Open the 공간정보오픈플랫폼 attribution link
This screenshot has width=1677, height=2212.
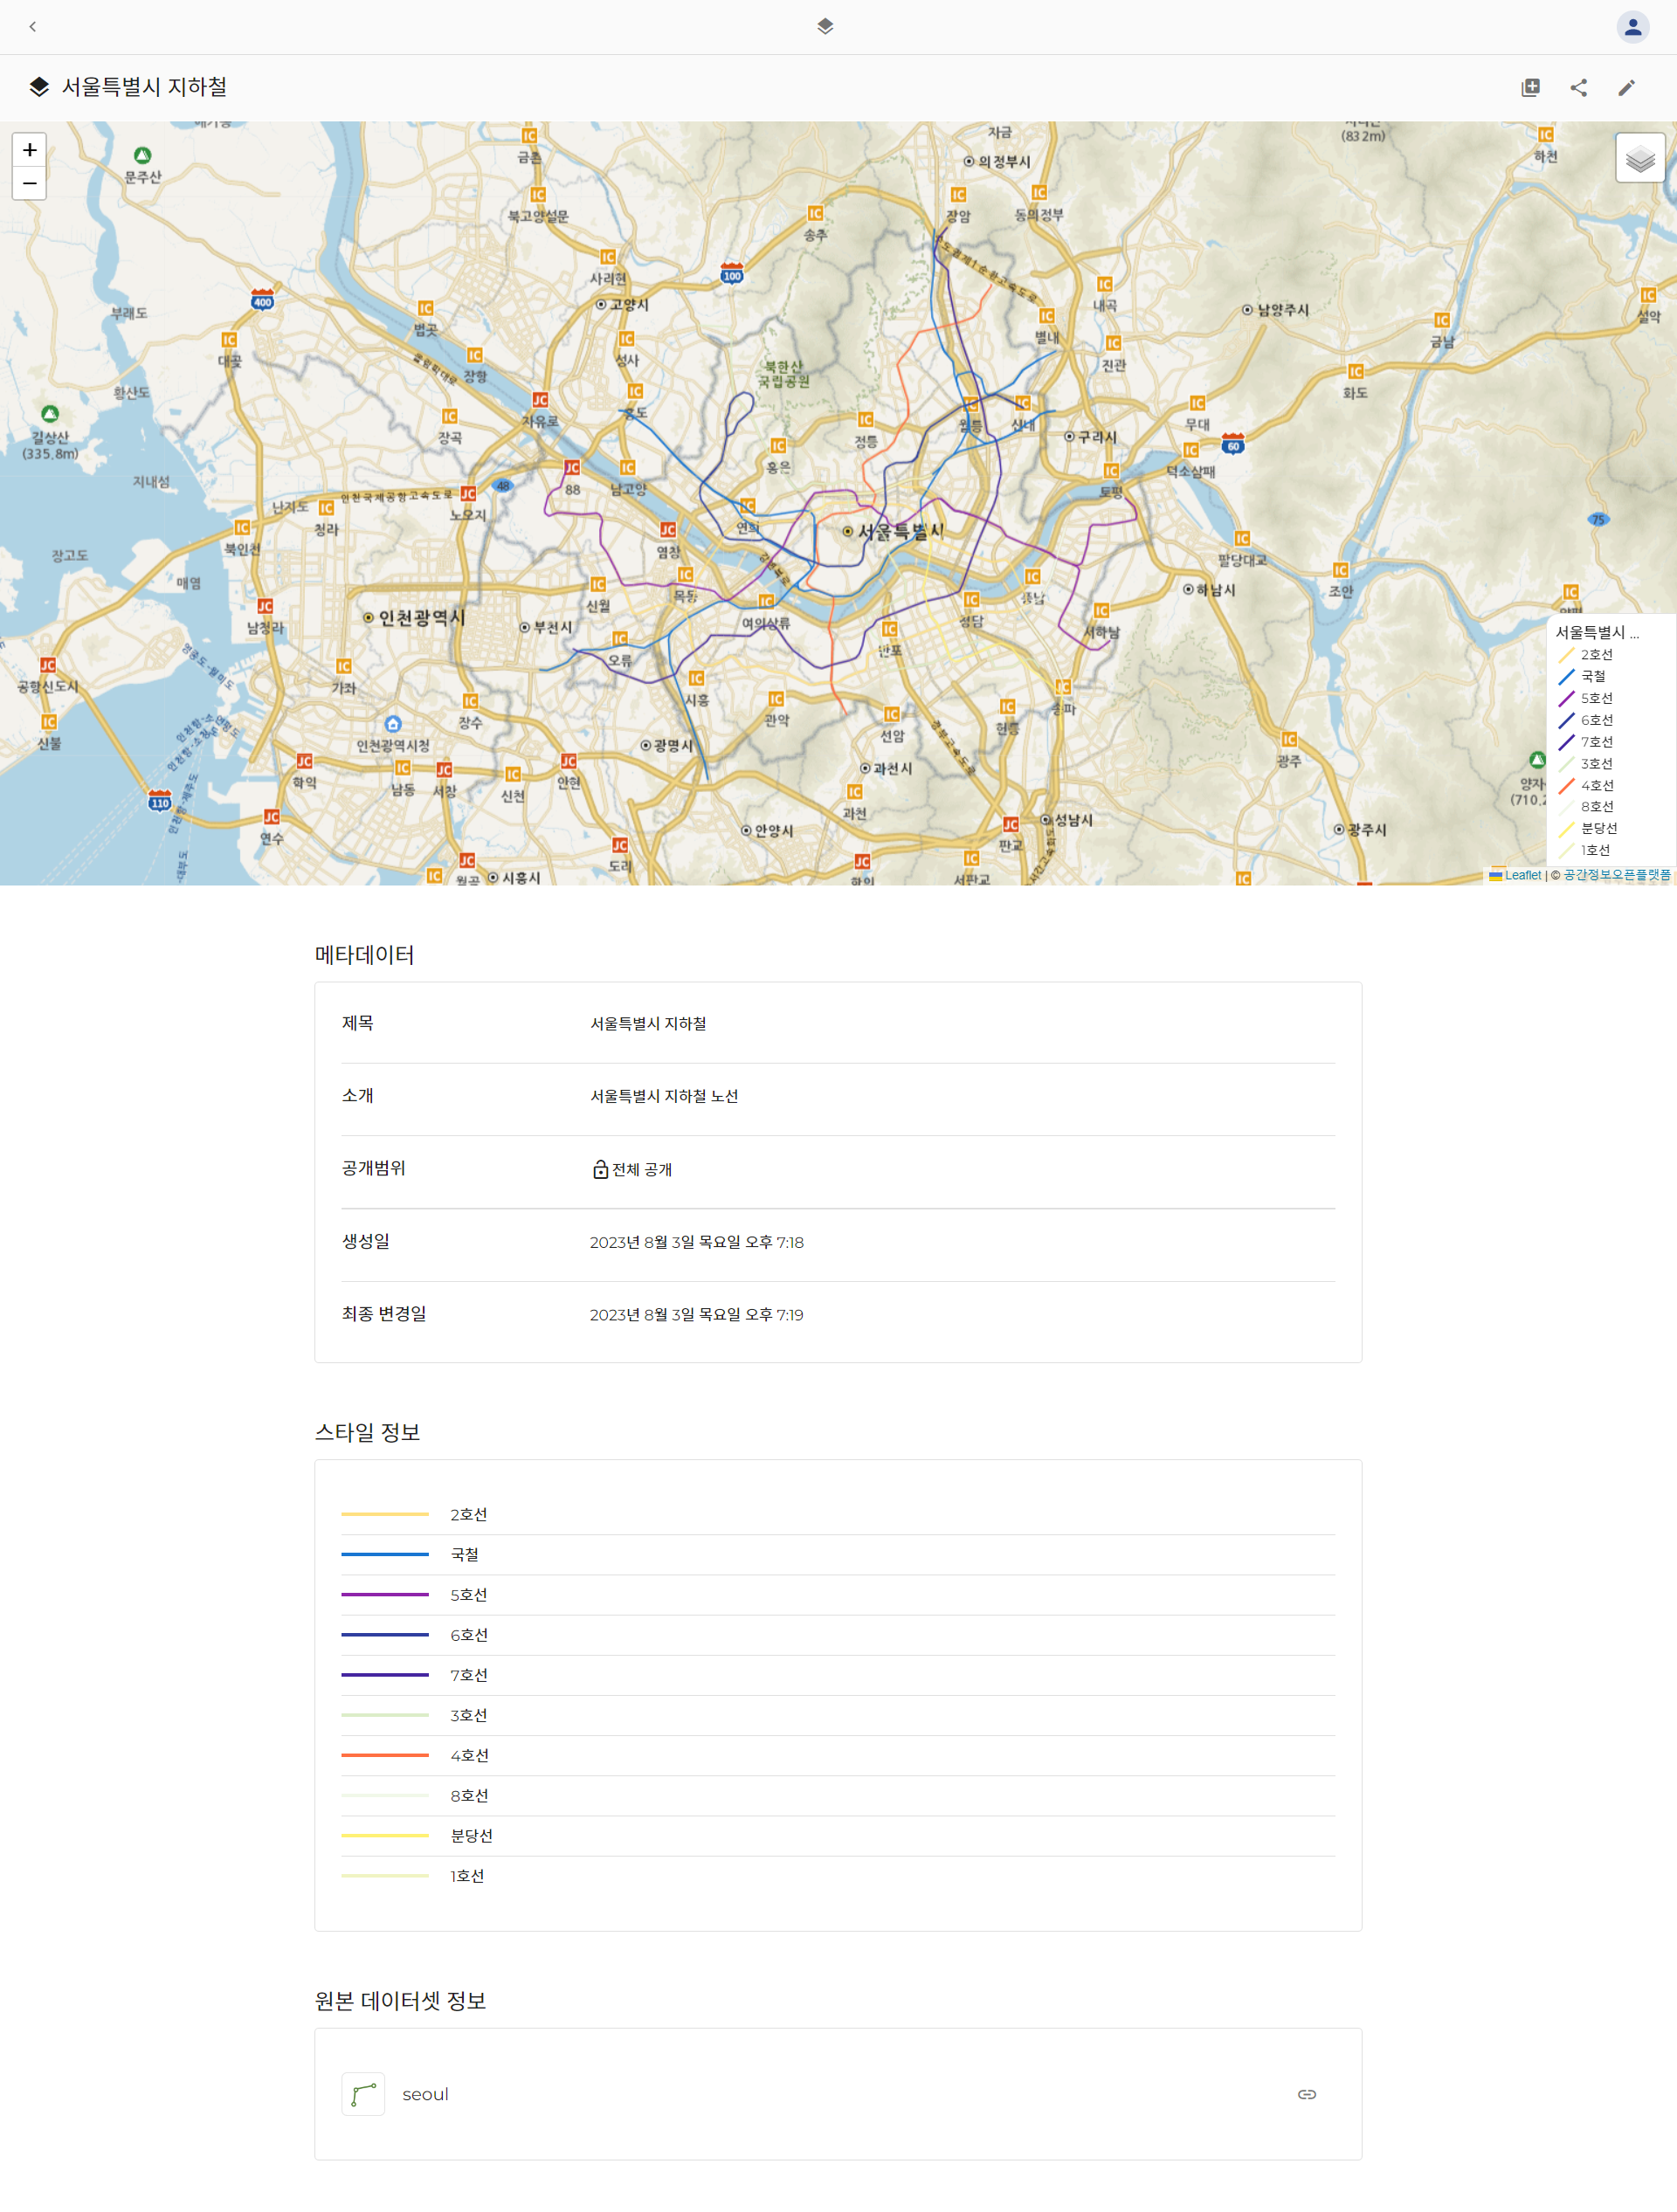(1616, 875)
